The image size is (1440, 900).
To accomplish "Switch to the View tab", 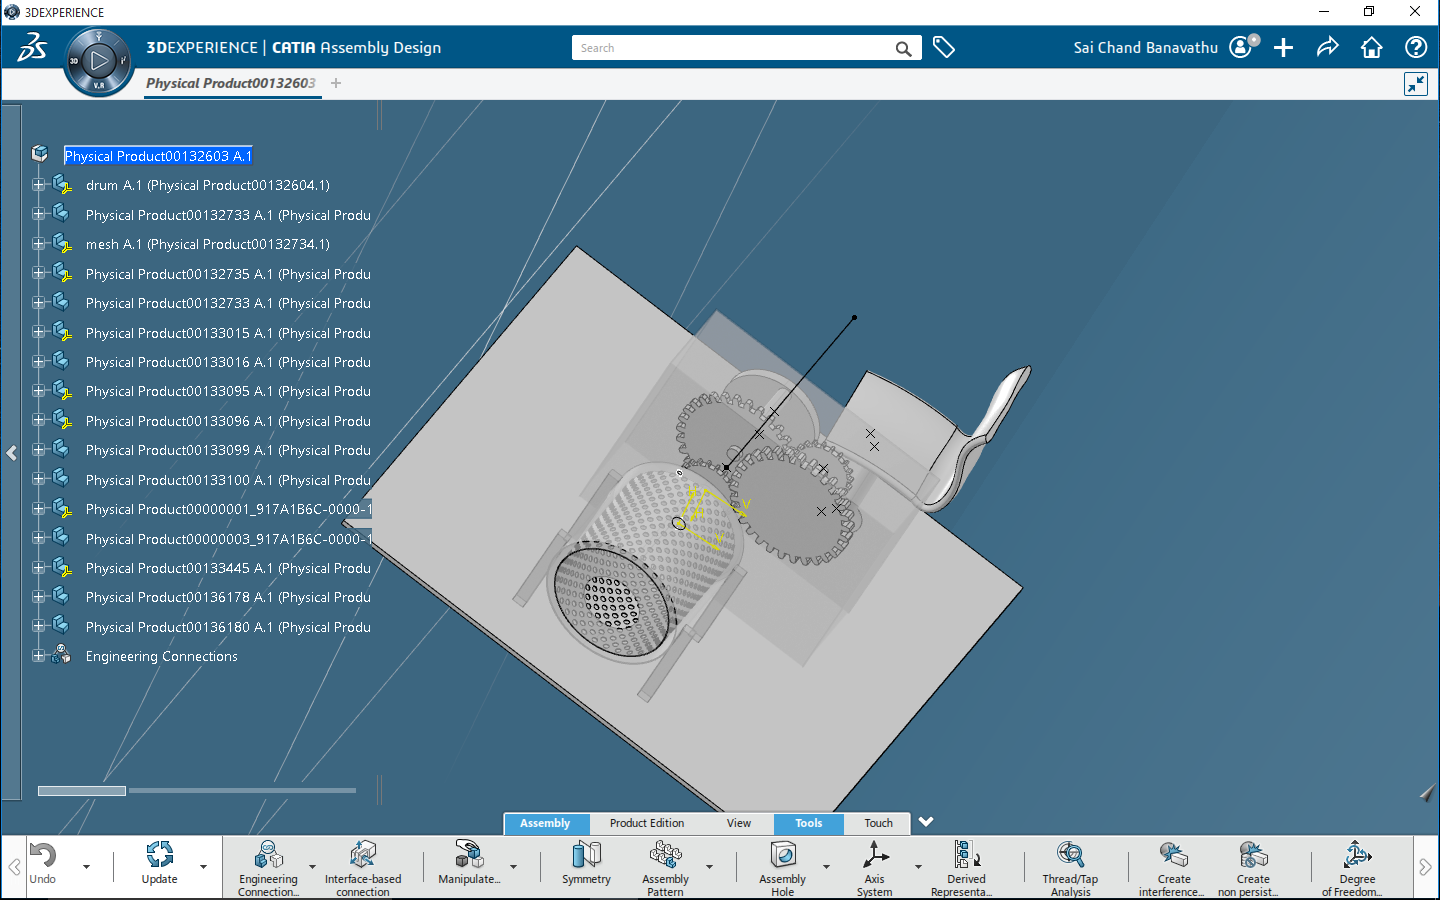I will (x=739, y=823).
